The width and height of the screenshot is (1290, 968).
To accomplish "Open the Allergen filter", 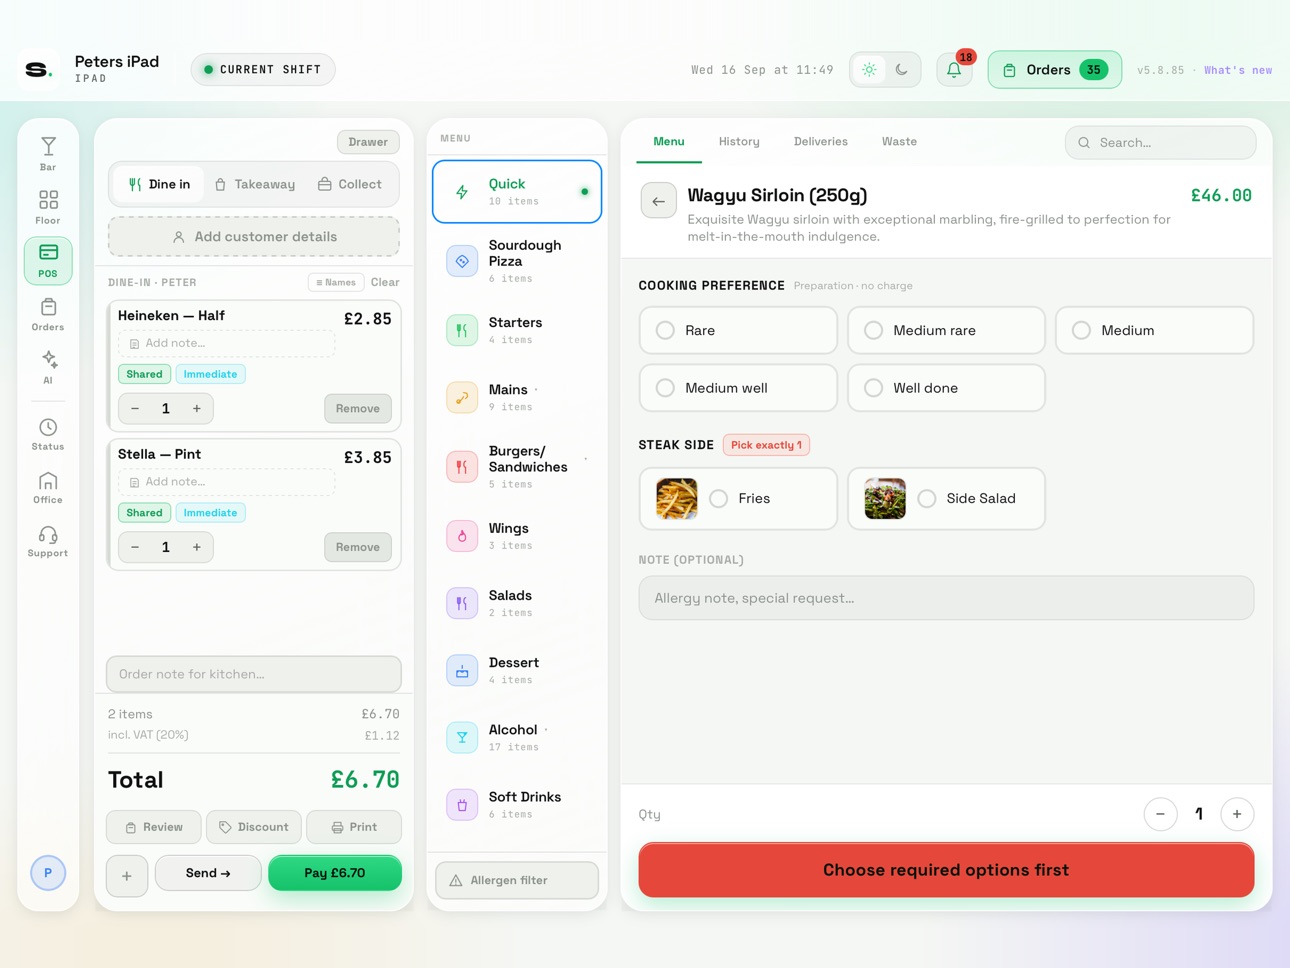I will (517, 880).
